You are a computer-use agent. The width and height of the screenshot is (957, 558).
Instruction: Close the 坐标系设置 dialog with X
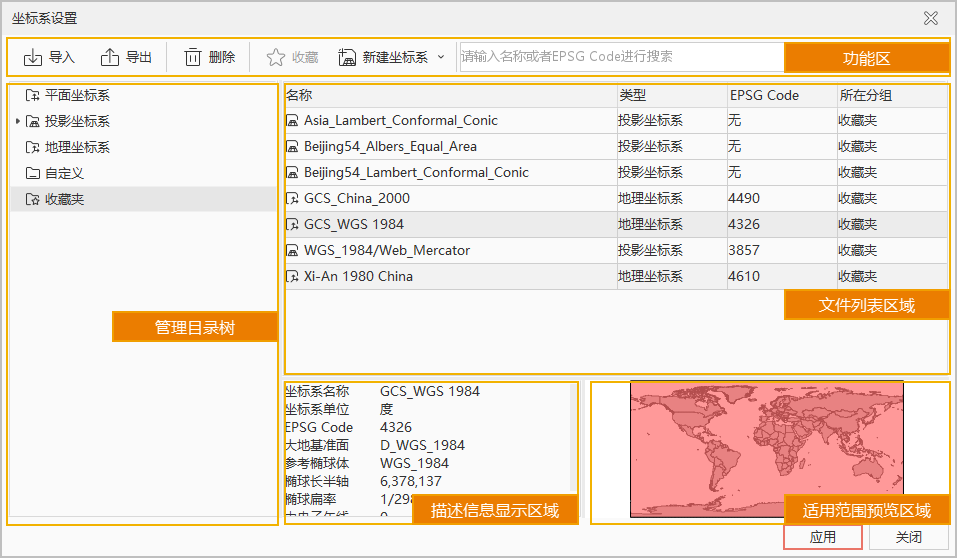click(x=931, y=18)
